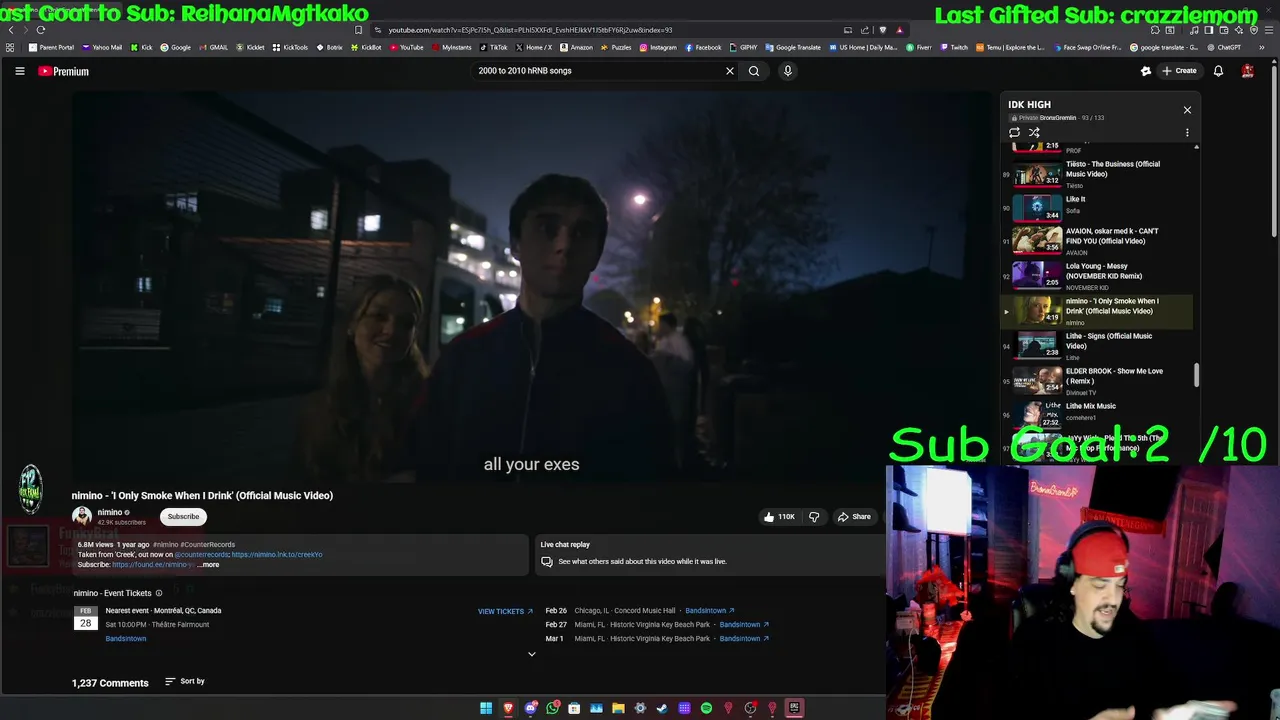1280x720 pixels.
Task: Open WhatsApp from taskbar
Action: [552, 708]
